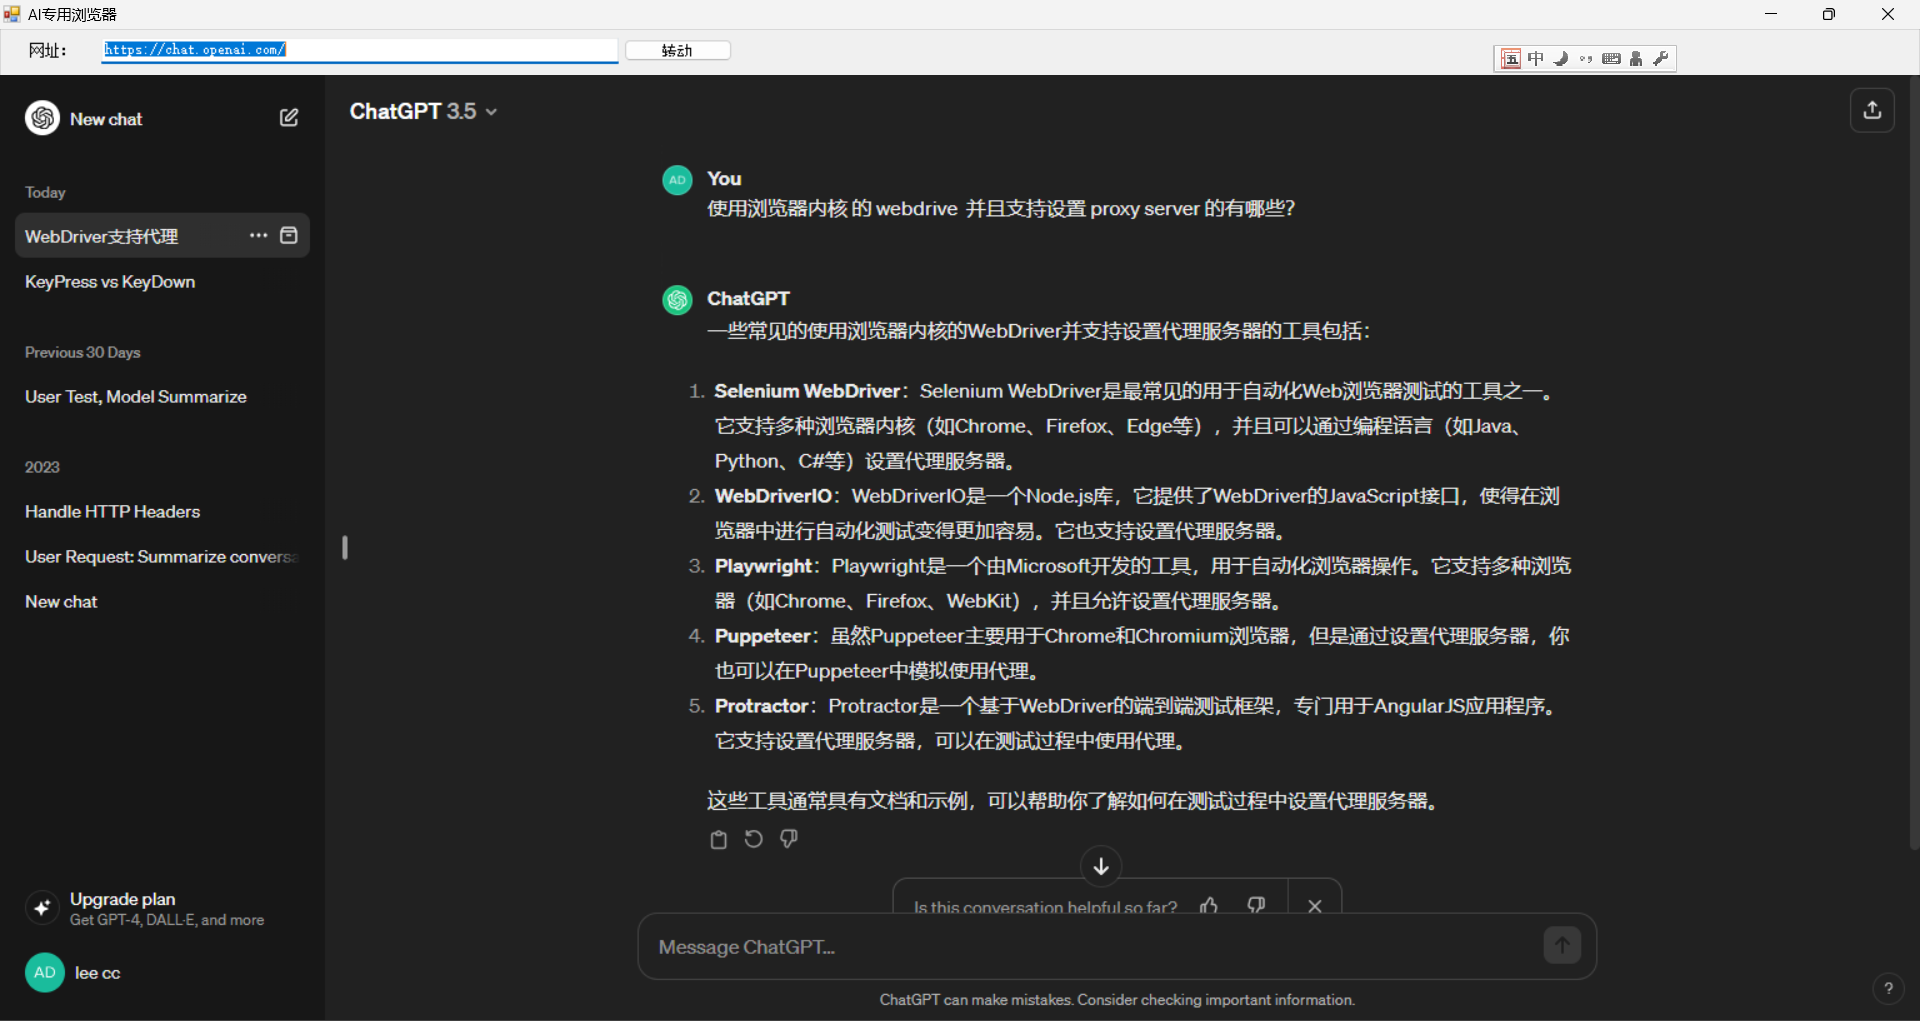The image size is (1920, 1021).
Task: Open User Request: Summarize conversation chat
Action: coord(162,557)
